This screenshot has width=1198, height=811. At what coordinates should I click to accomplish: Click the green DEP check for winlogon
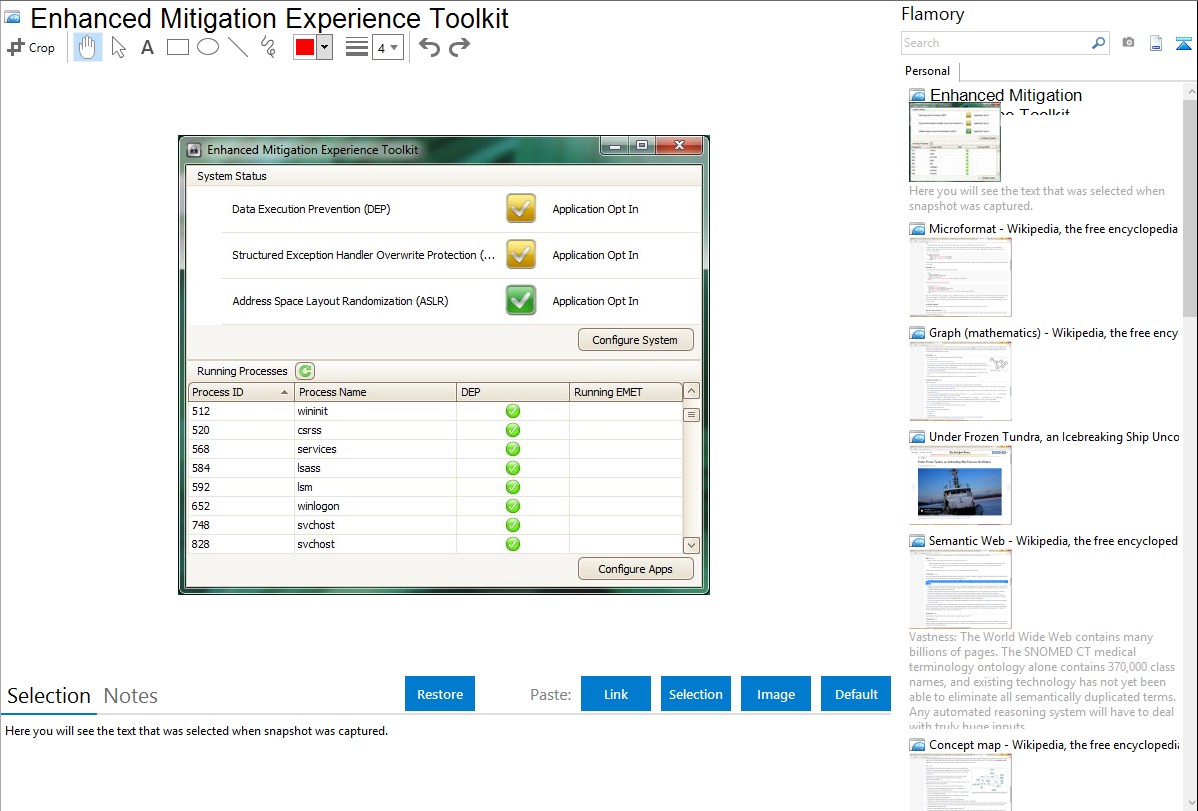click(x=513, y=506)
